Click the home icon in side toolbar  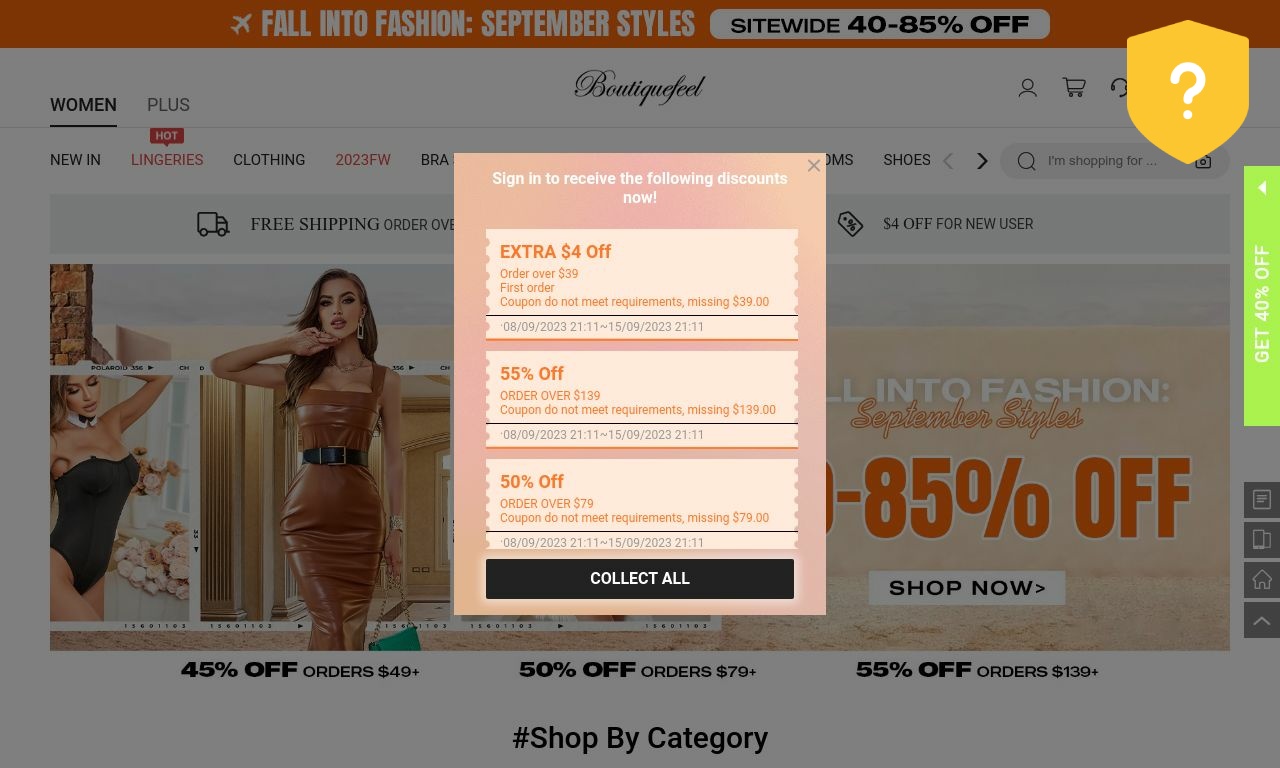point(1262,580)
